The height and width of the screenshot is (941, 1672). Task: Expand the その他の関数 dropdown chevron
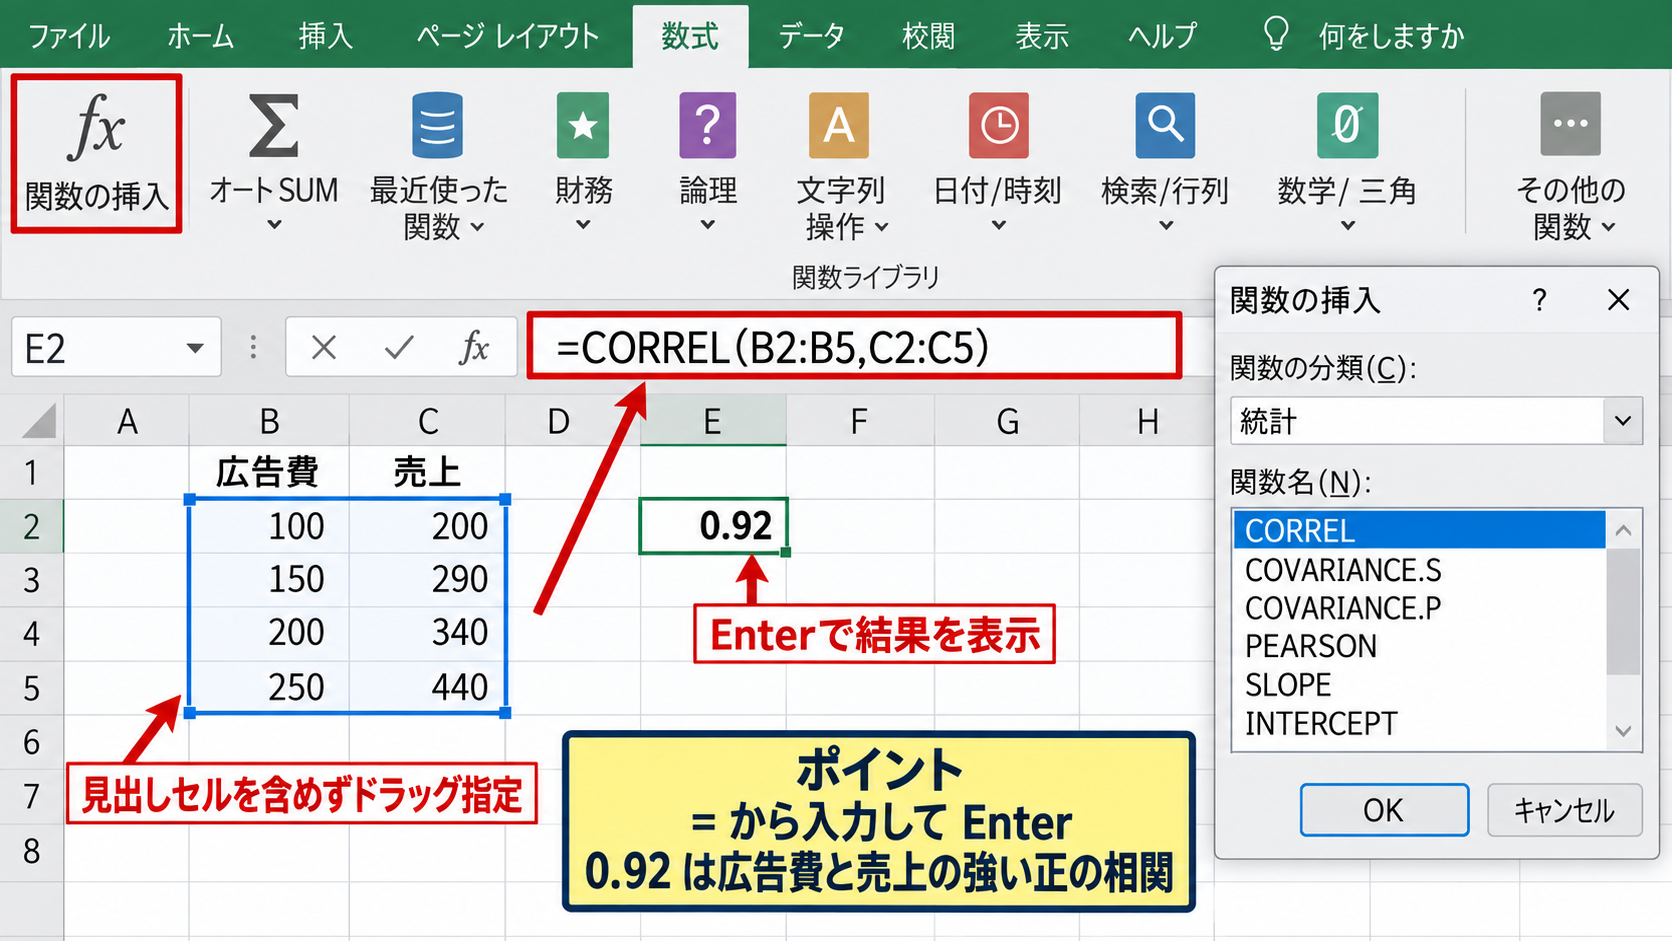point(1608,228)
